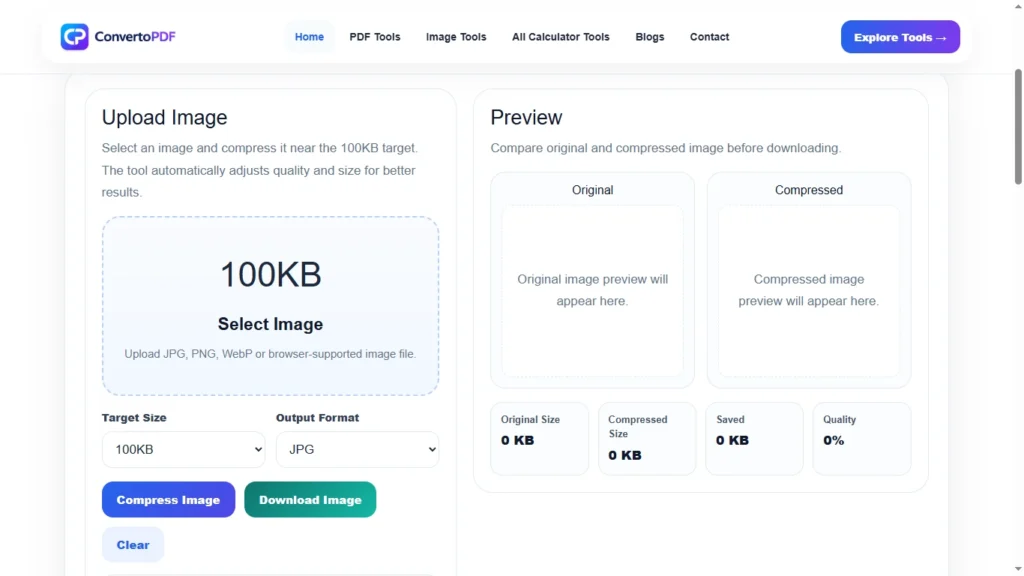
Task: Click the Compressed image preview box
Action: (808, 291)
